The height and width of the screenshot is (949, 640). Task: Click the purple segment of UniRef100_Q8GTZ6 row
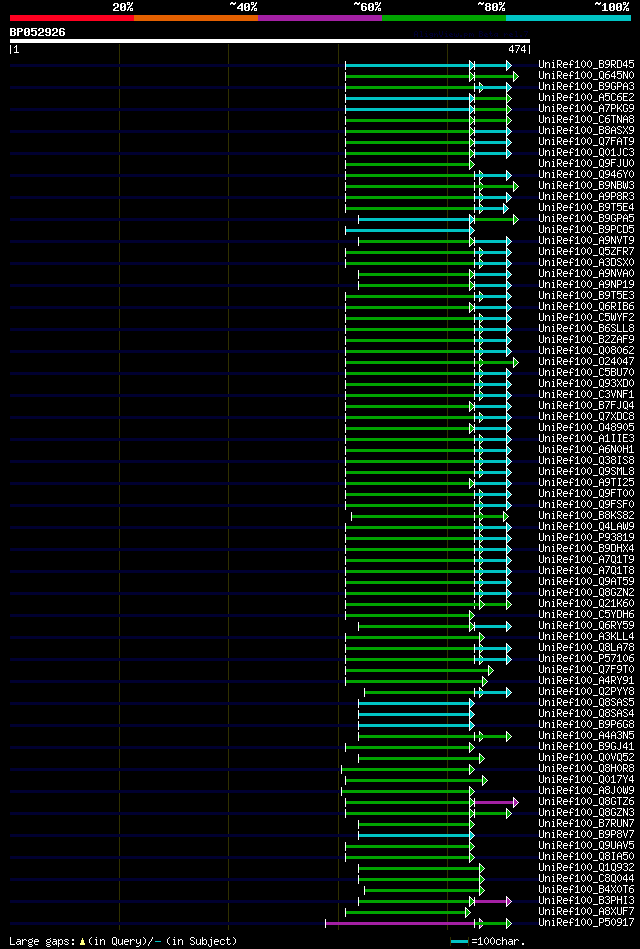pos(494,803)
